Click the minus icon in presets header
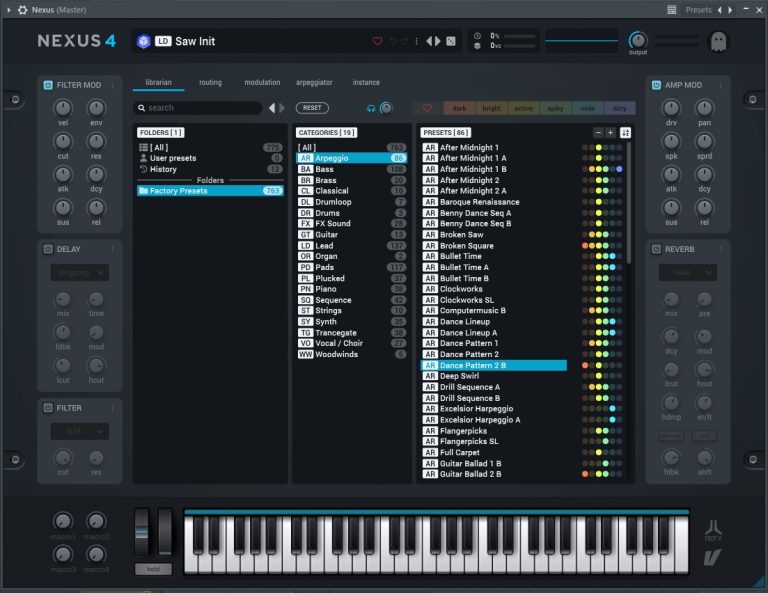This screenshot has width=768, height=593. click(598, 132)
